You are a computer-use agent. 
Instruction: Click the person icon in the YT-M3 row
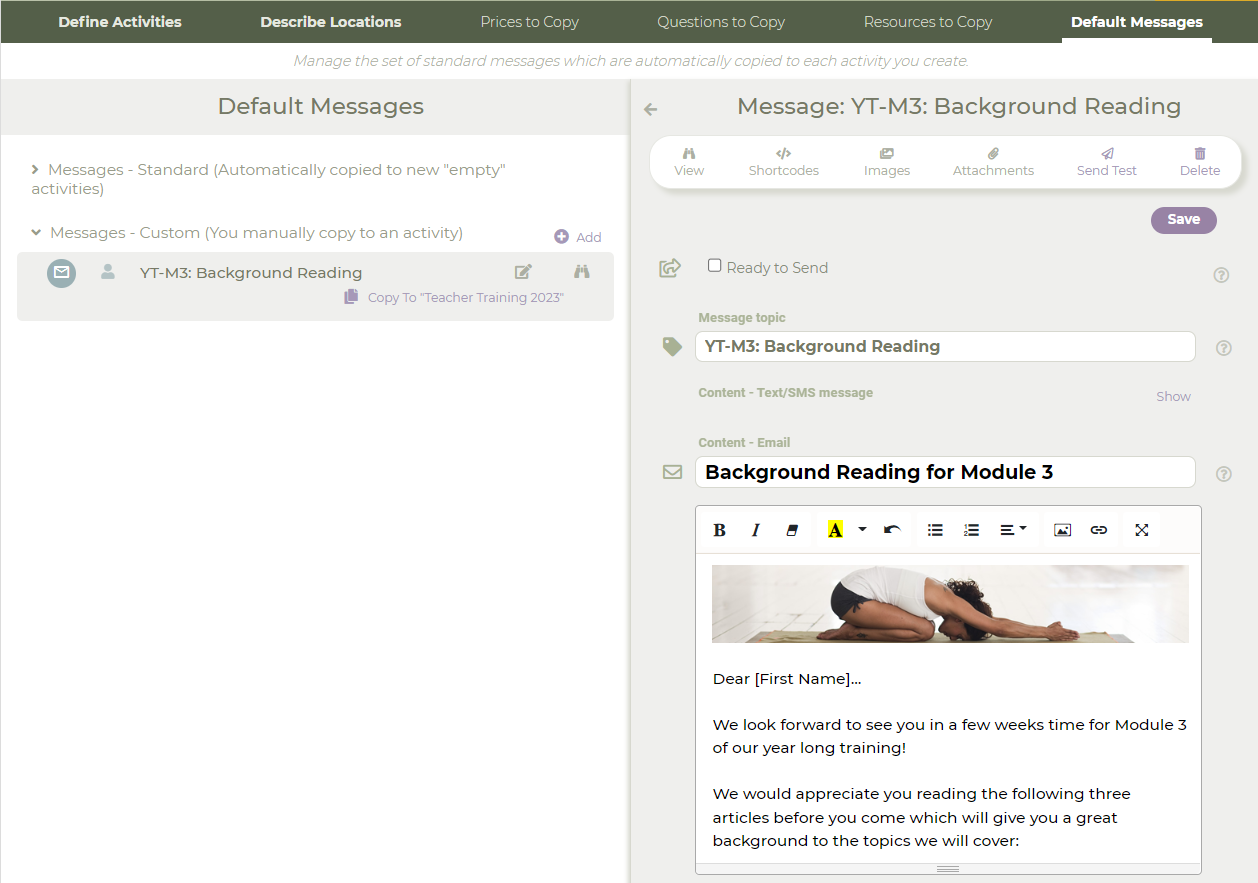(108, 271)
